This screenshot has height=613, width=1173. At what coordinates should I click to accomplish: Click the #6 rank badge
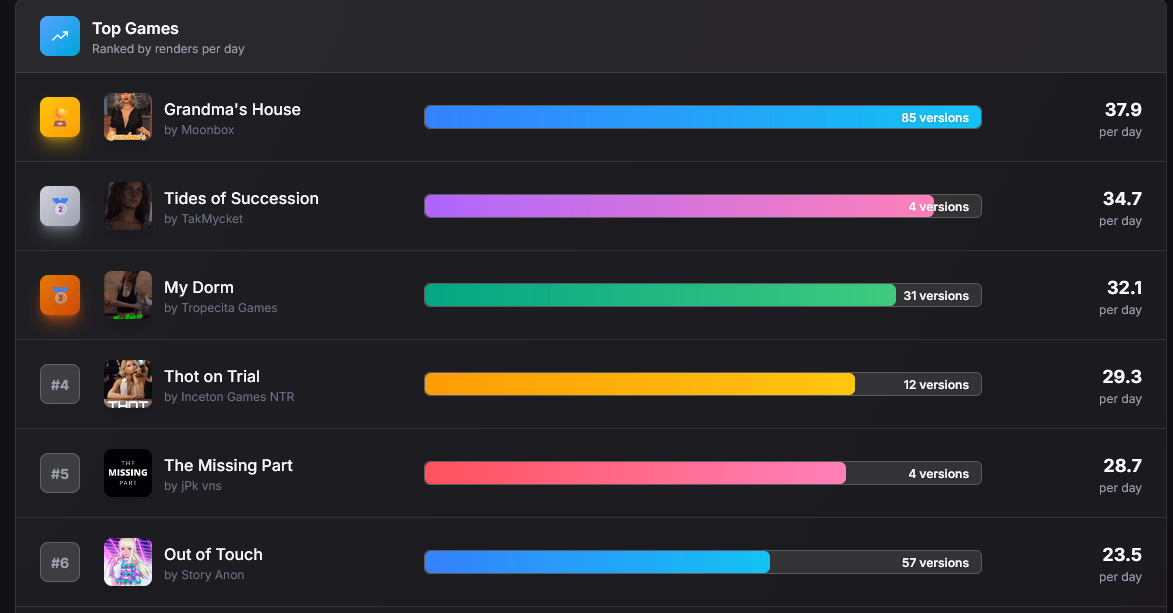point(60,562)
